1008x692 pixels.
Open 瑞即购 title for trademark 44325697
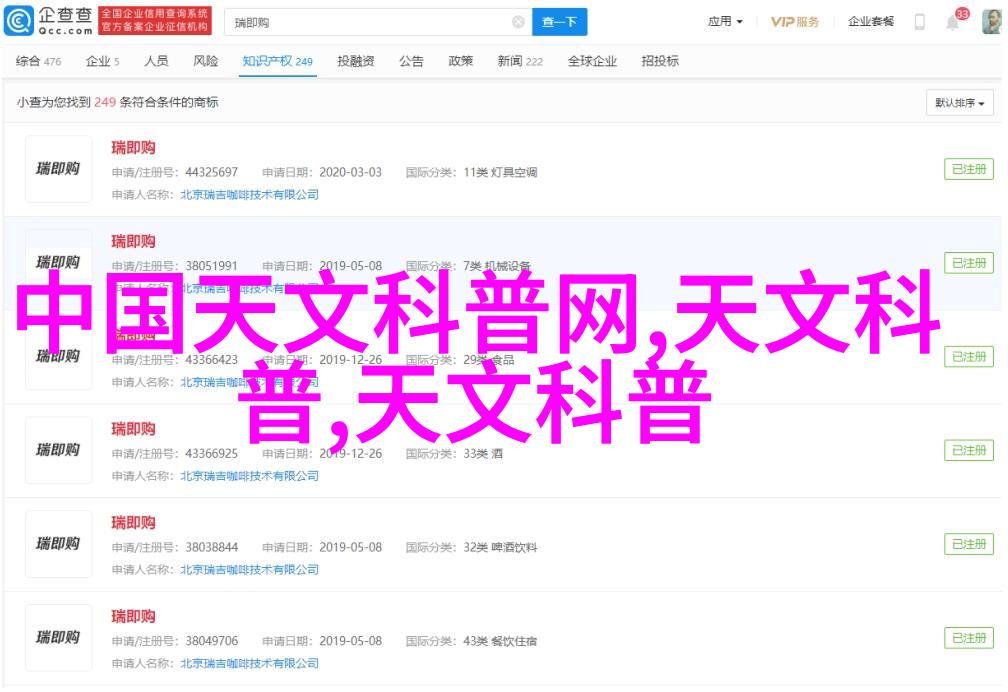click(x=133, y=148)
